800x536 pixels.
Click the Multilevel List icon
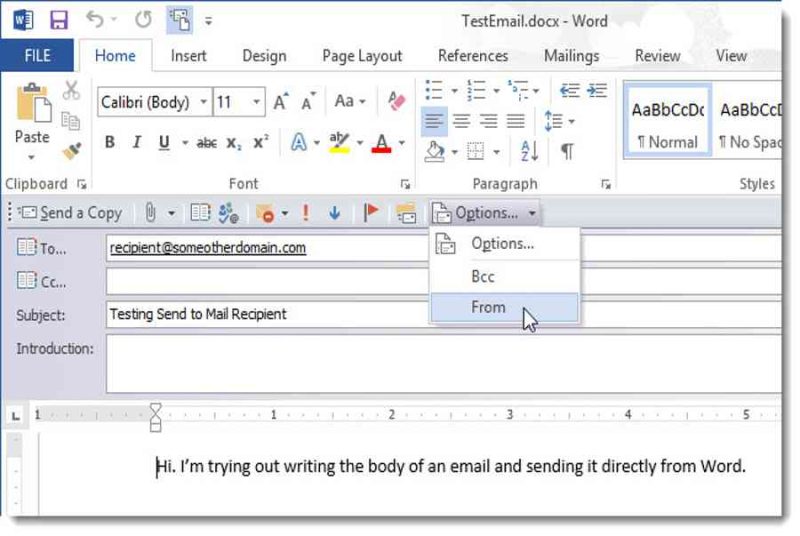(518, 90)
